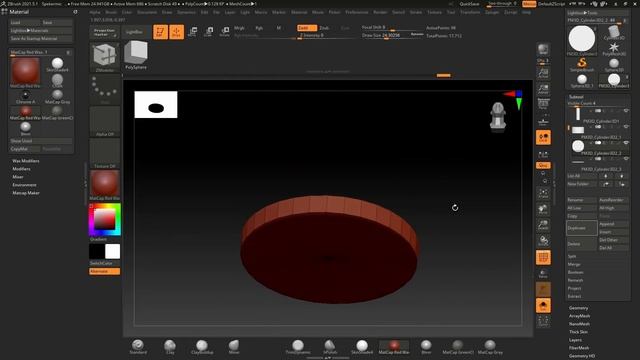The width and height of the screenshot is (640, 360).
Task: Click the QuickSave button
Action: [x=469, y=4]
